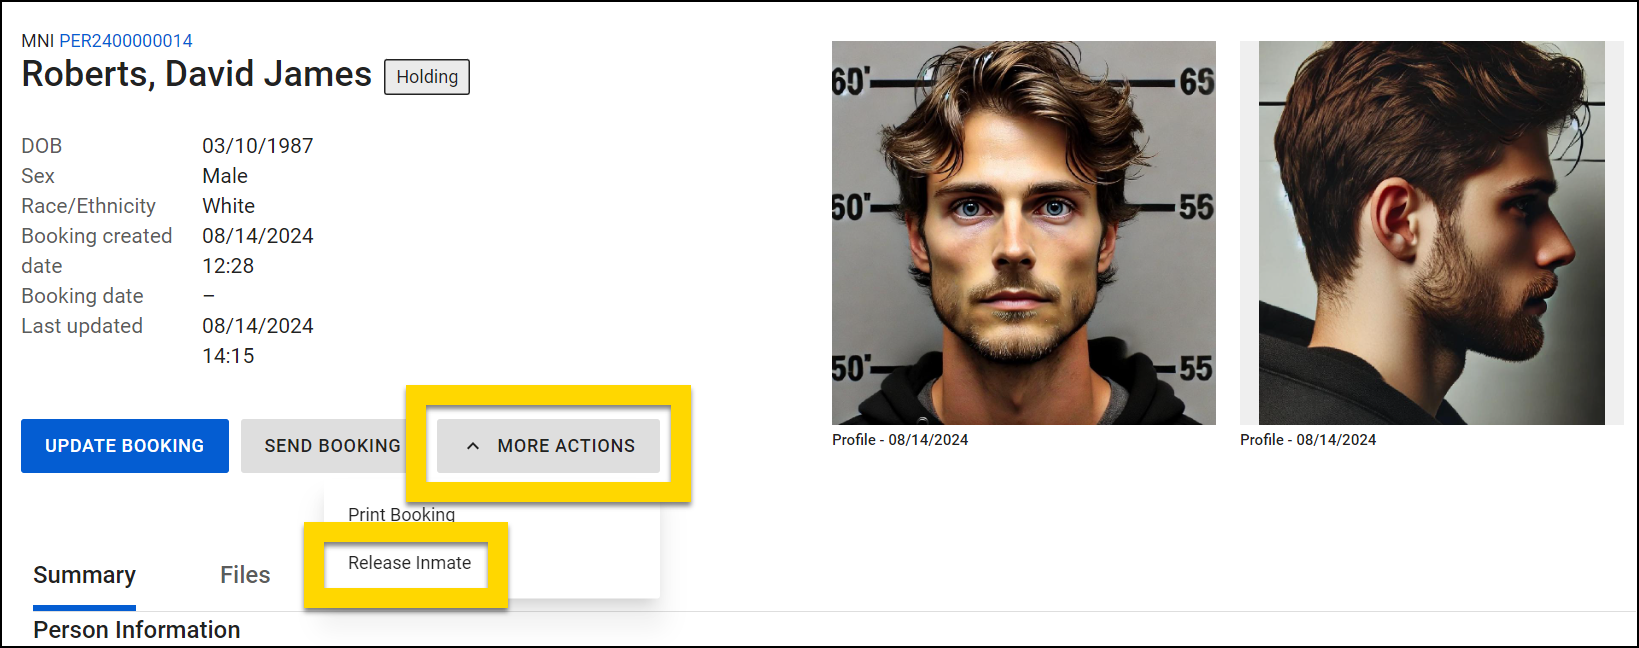Image resolution: width=1639 pixels, height=648 pixels.
Task: Click the Last updated date value
Action: (258, 341)
